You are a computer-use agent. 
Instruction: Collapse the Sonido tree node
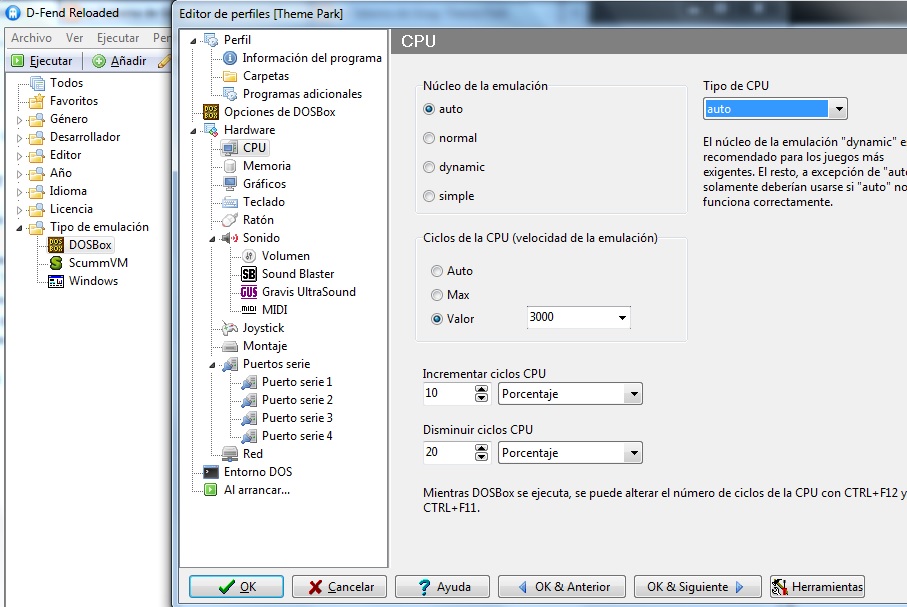point(212,239)
